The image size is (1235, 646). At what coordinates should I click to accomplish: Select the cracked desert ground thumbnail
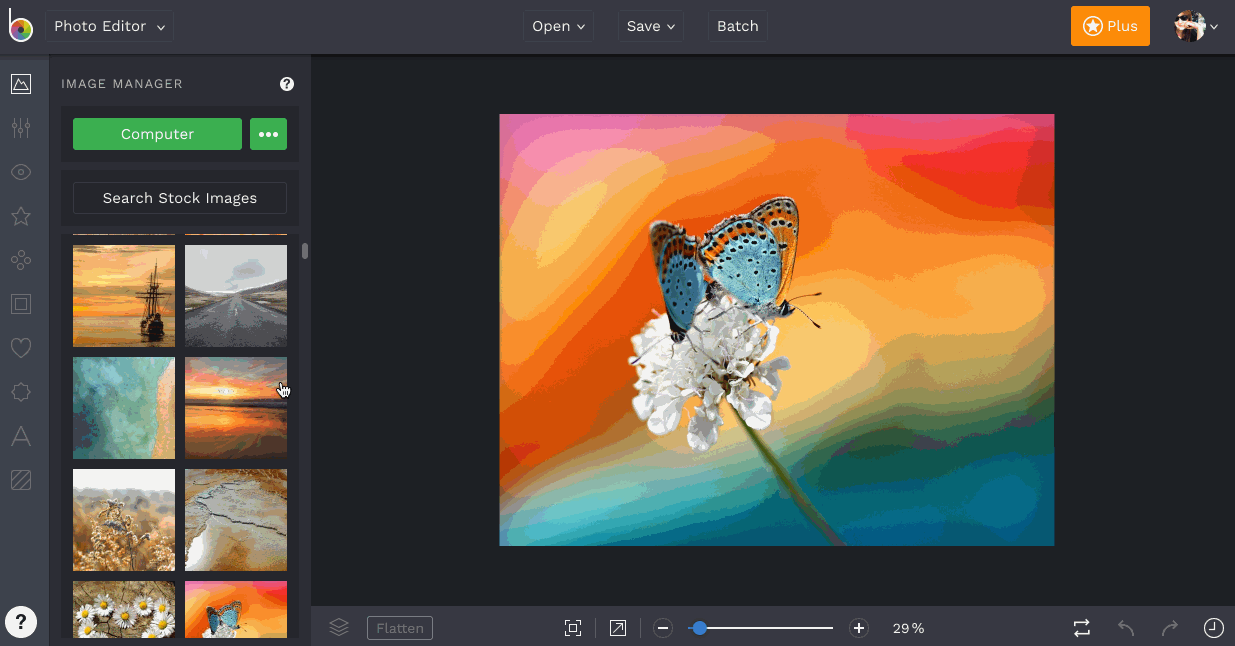[236, 520]
